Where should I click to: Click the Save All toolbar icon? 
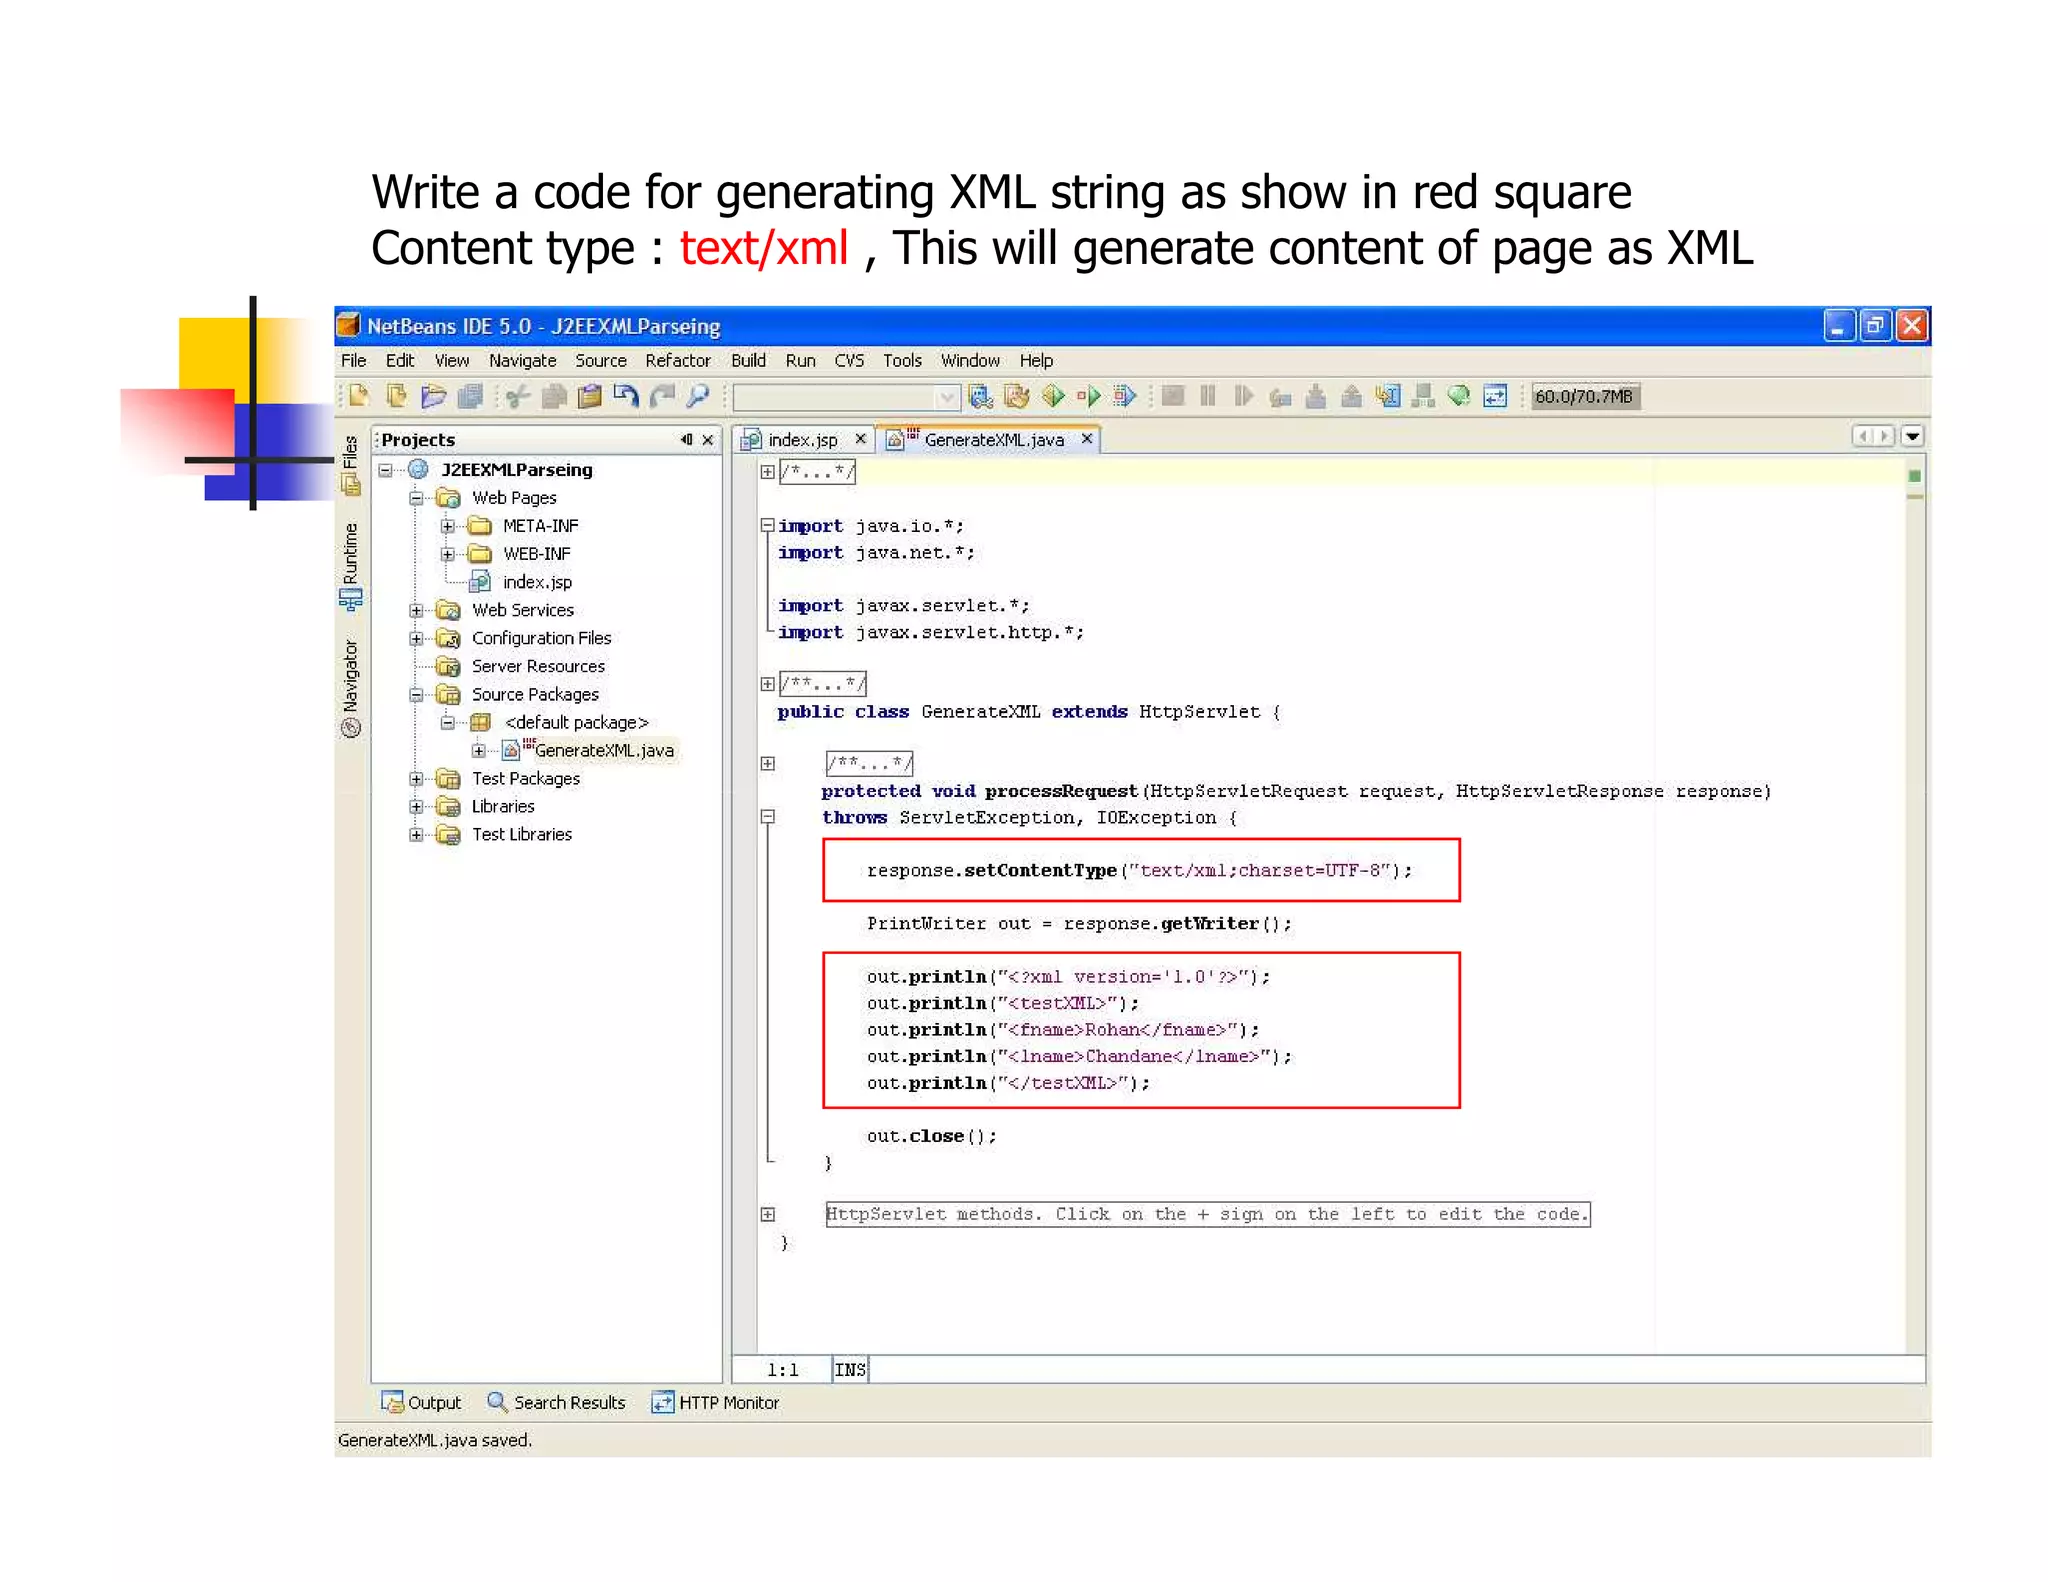pos(470,397)
